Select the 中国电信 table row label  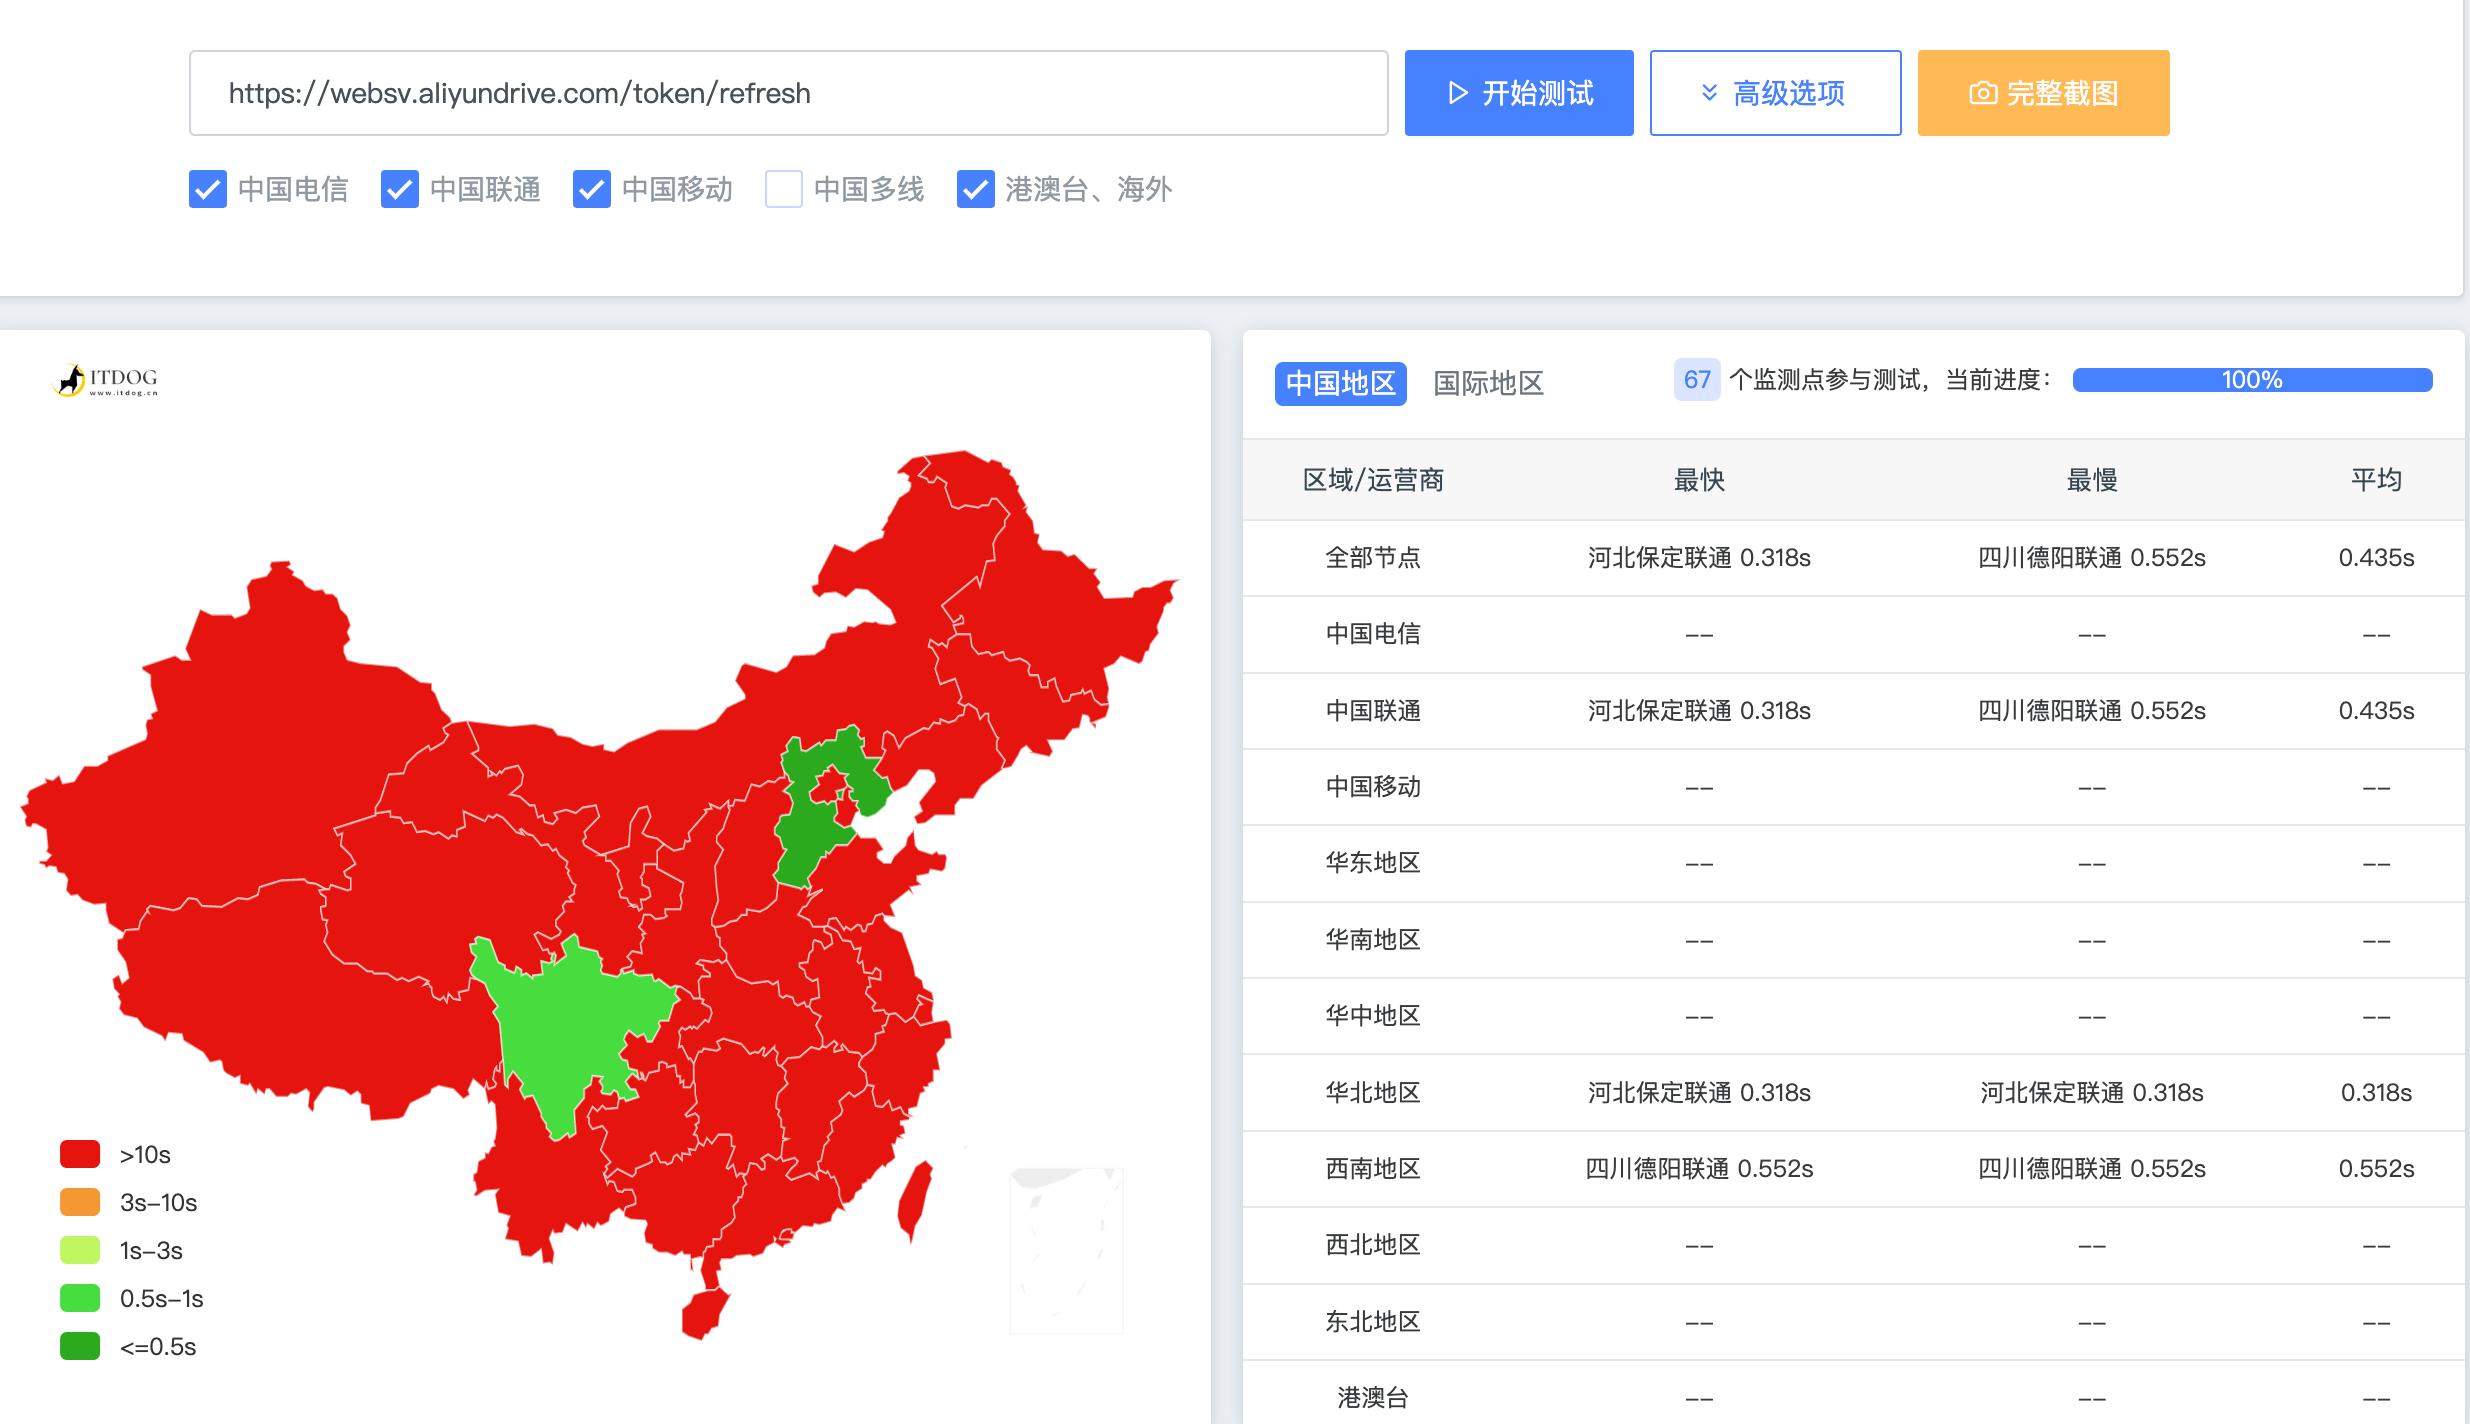1373,634
